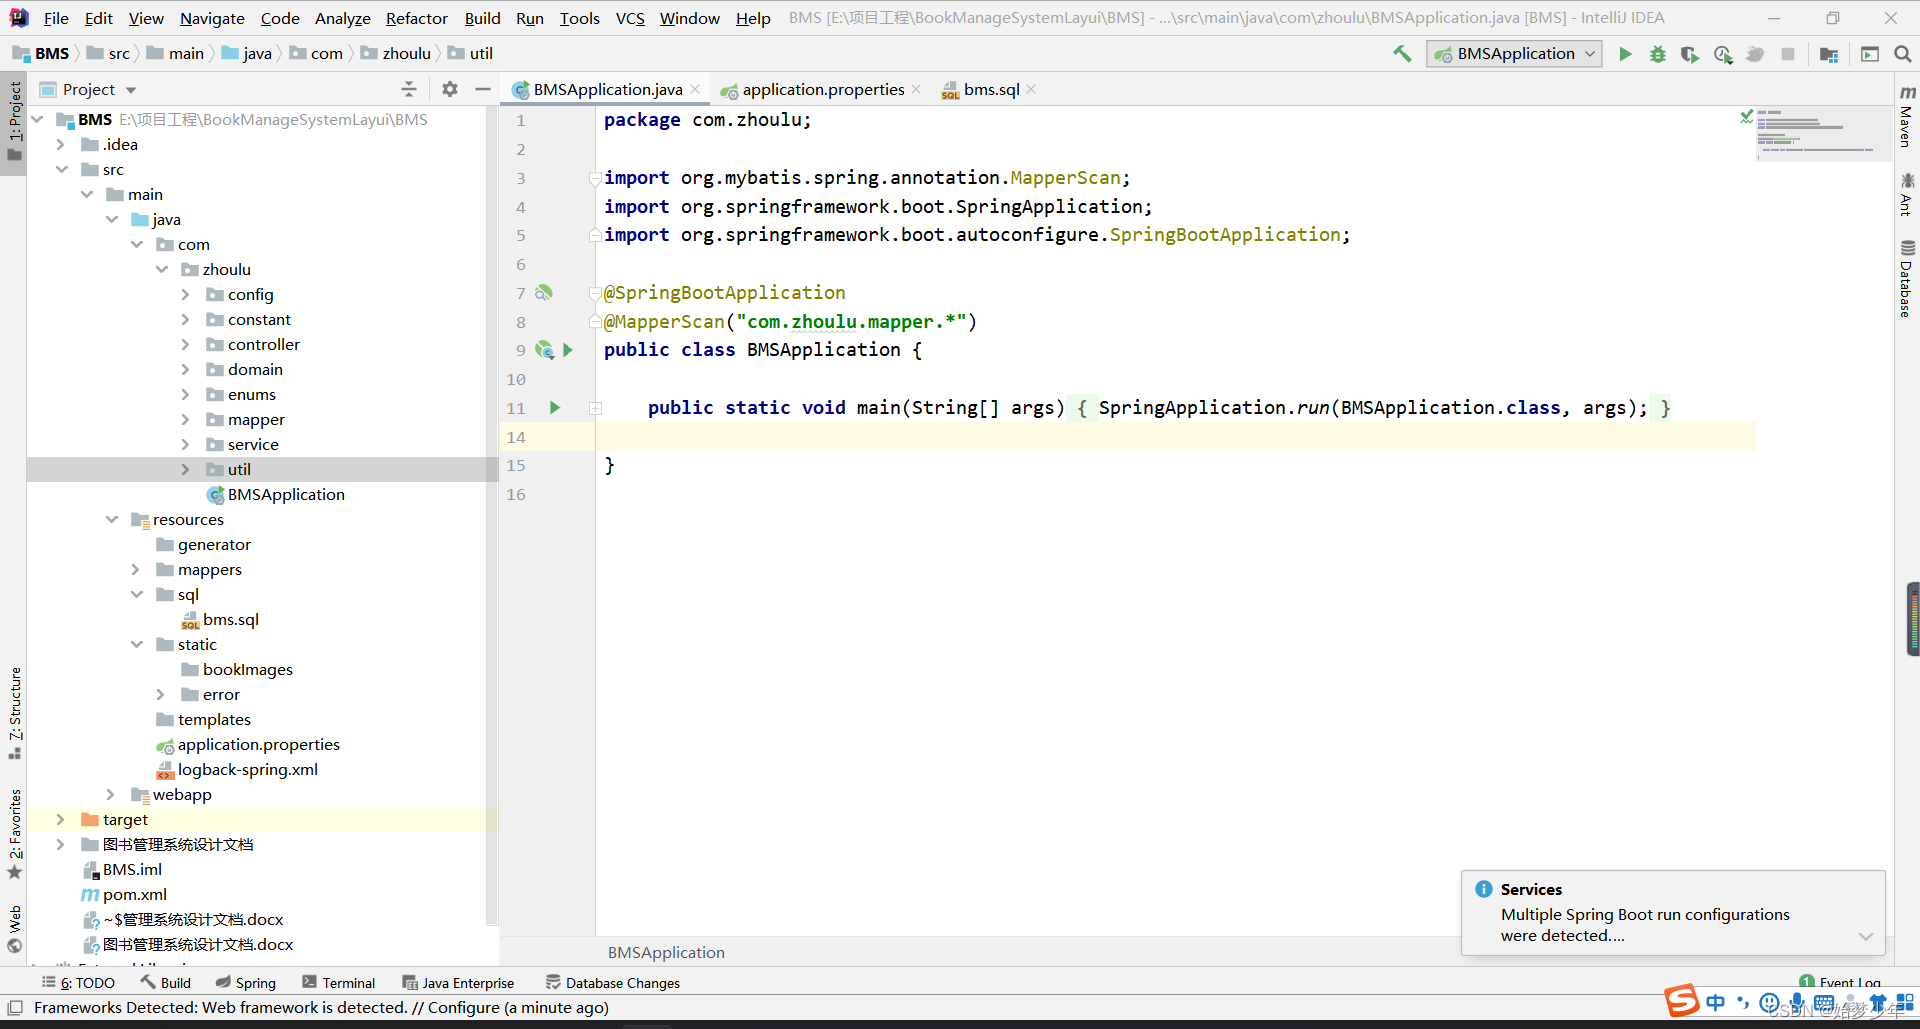Open the VCS menu
1920x1029 pixels.
click(629, 18)
